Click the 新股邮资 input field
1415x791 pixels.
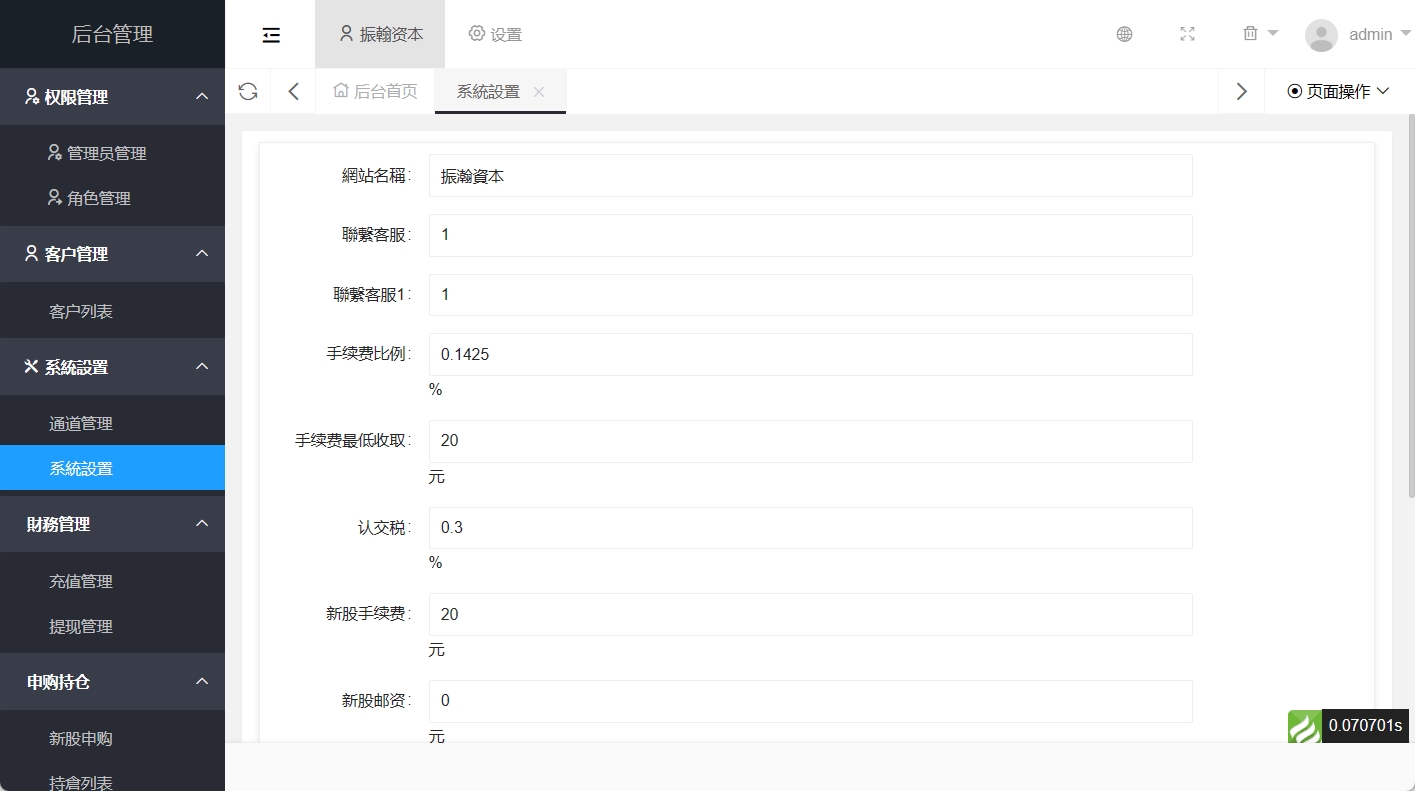(810, 701)
